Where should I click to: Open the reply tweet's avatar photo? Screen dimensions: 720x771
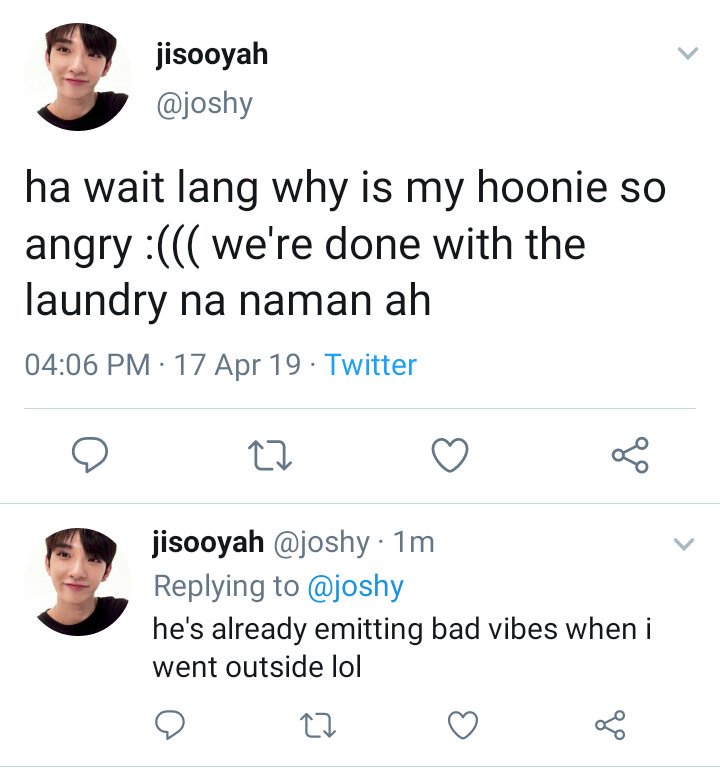point(78,582)
